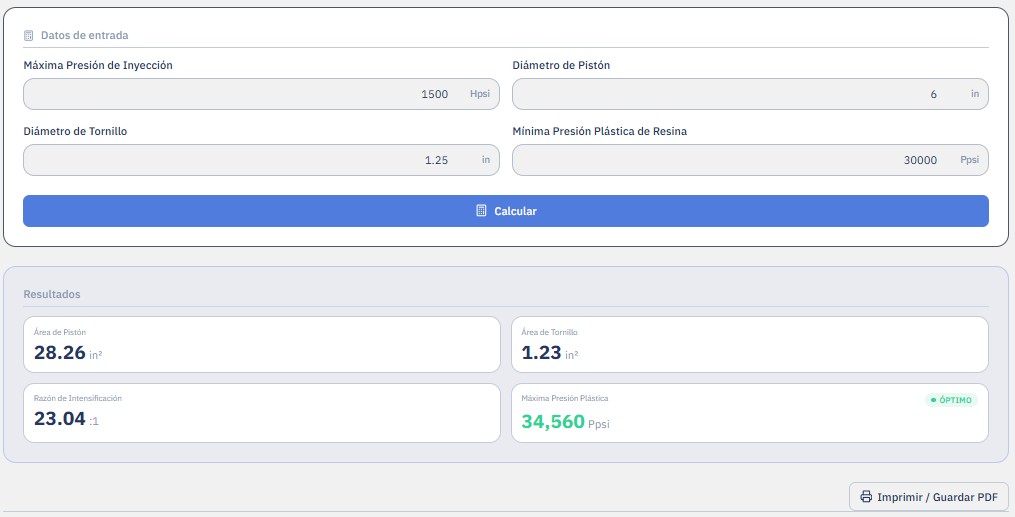This screenshot has width=1015, height=517.
Task: Click the calculator icon inside the Calcular button
Action: [x=481, y=211]
